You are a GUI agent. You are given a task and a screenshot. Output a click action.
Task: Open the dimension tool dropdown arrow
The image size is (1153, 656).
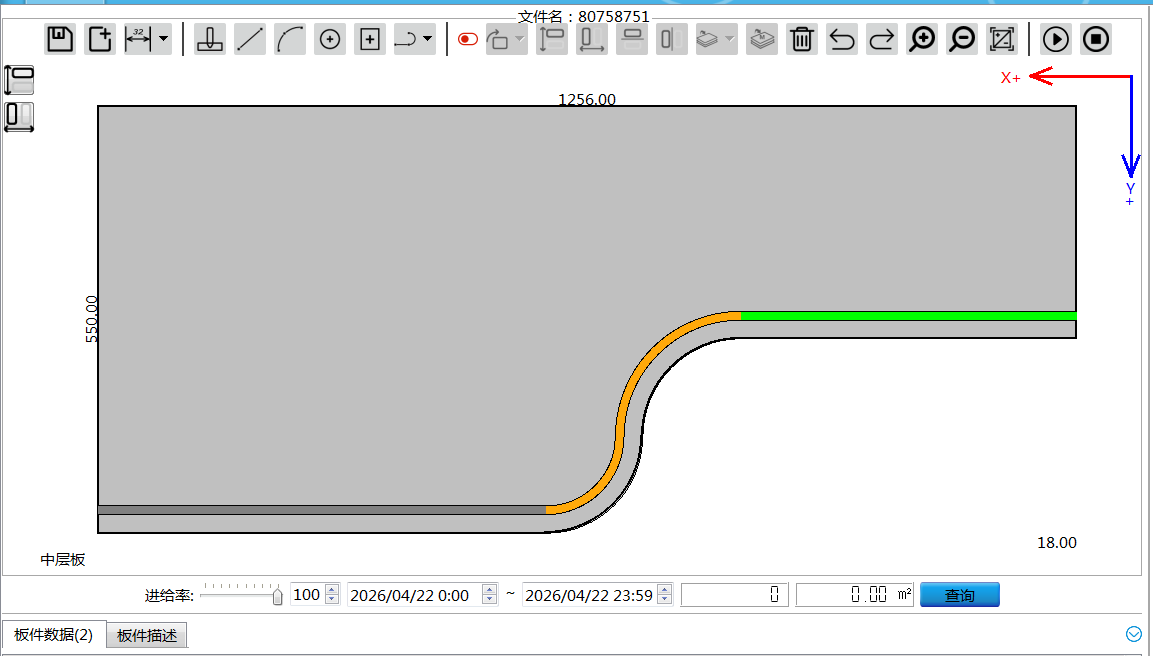[x=163, y=39]
